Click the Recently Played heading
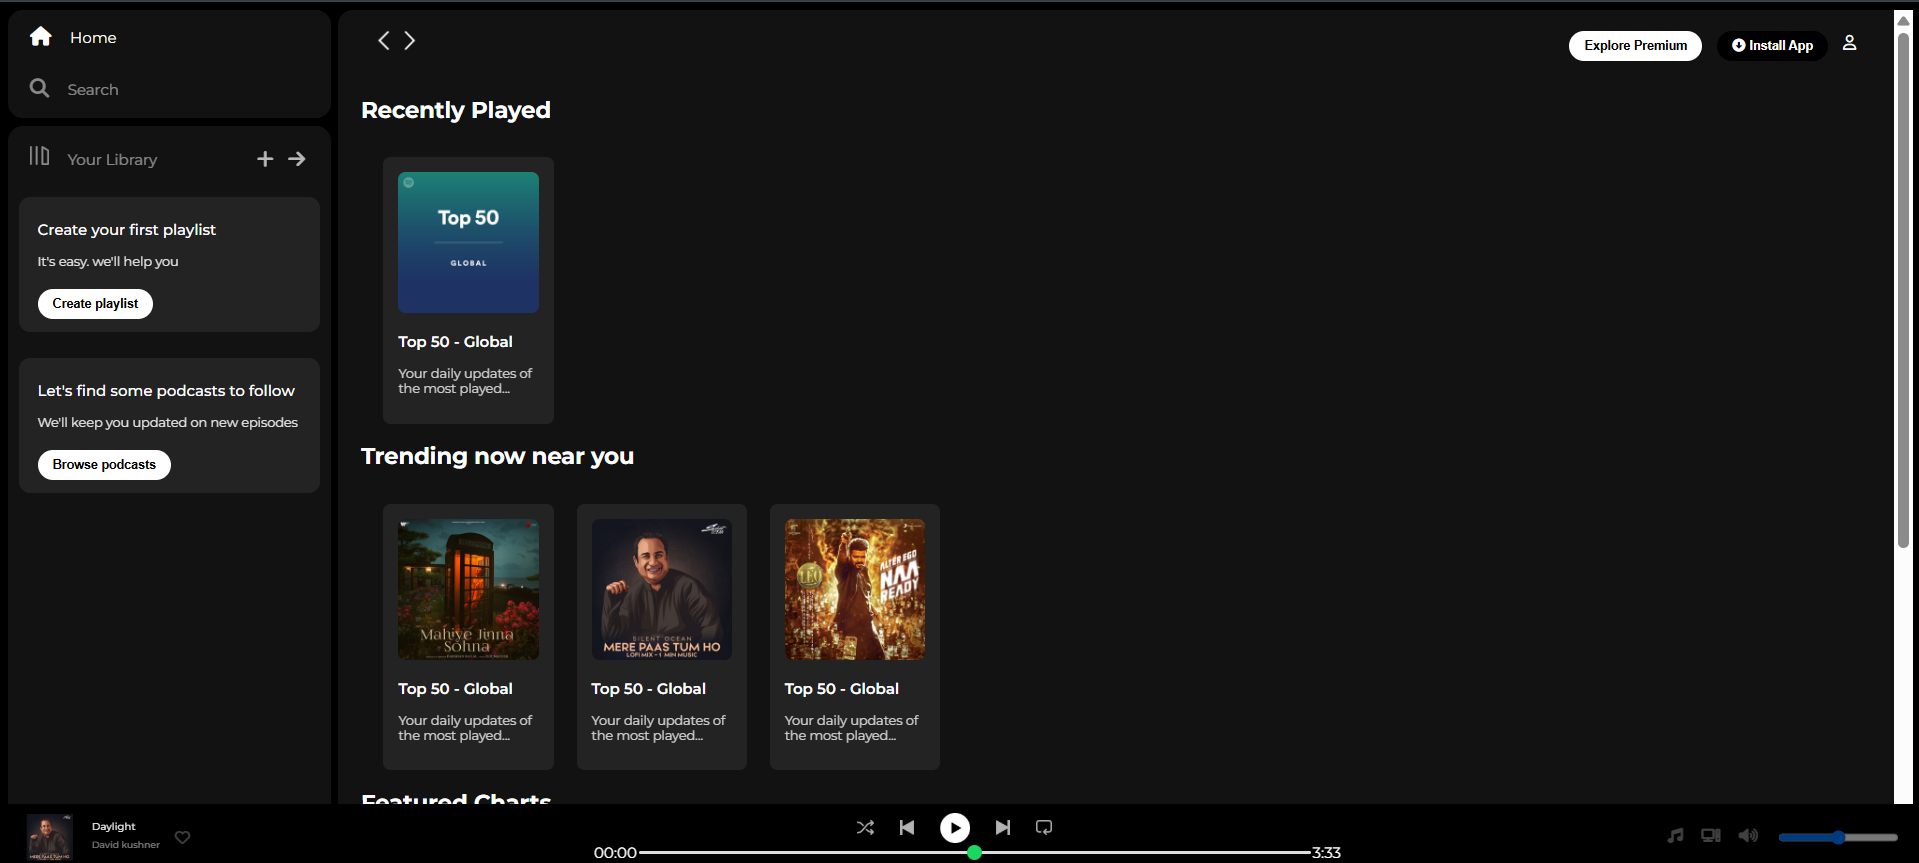Image resolution: width=1919 pixels, height=863 pixels. coord(456,110)
